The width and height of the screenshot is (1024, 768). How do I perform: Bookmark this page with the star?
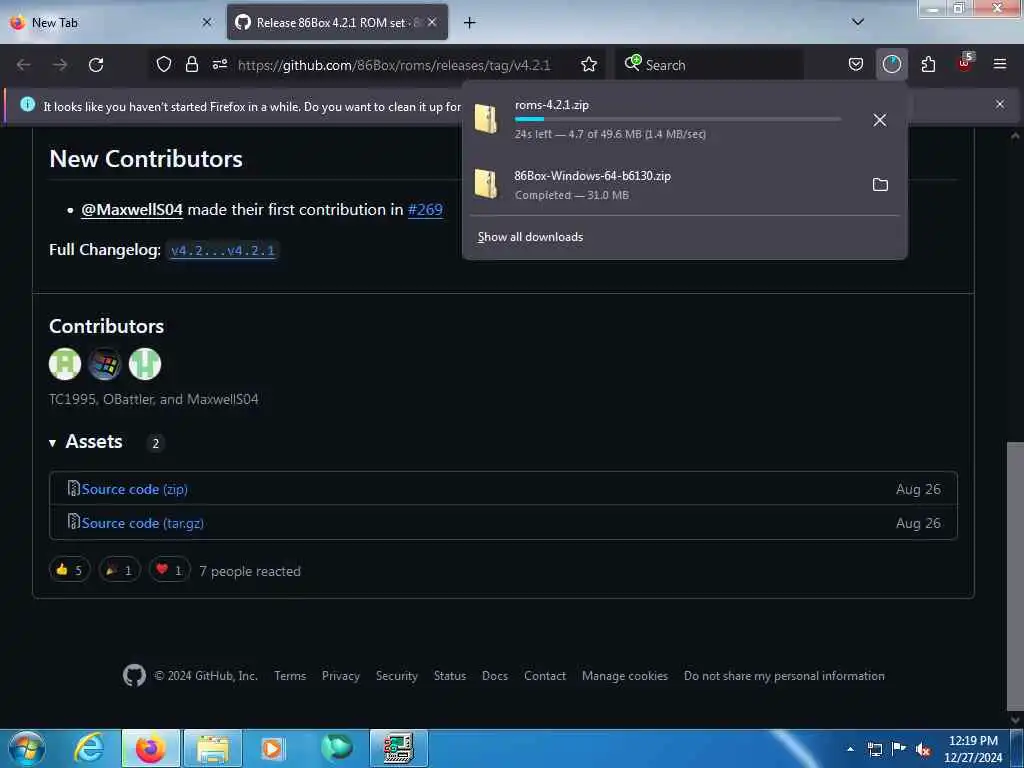(589, 65)
